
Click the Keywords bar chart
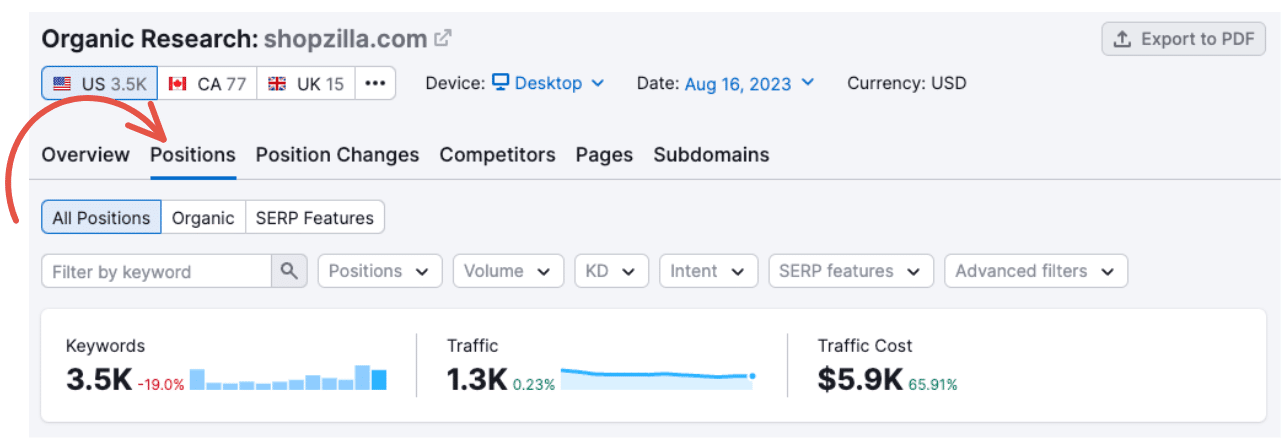(288, 378)
